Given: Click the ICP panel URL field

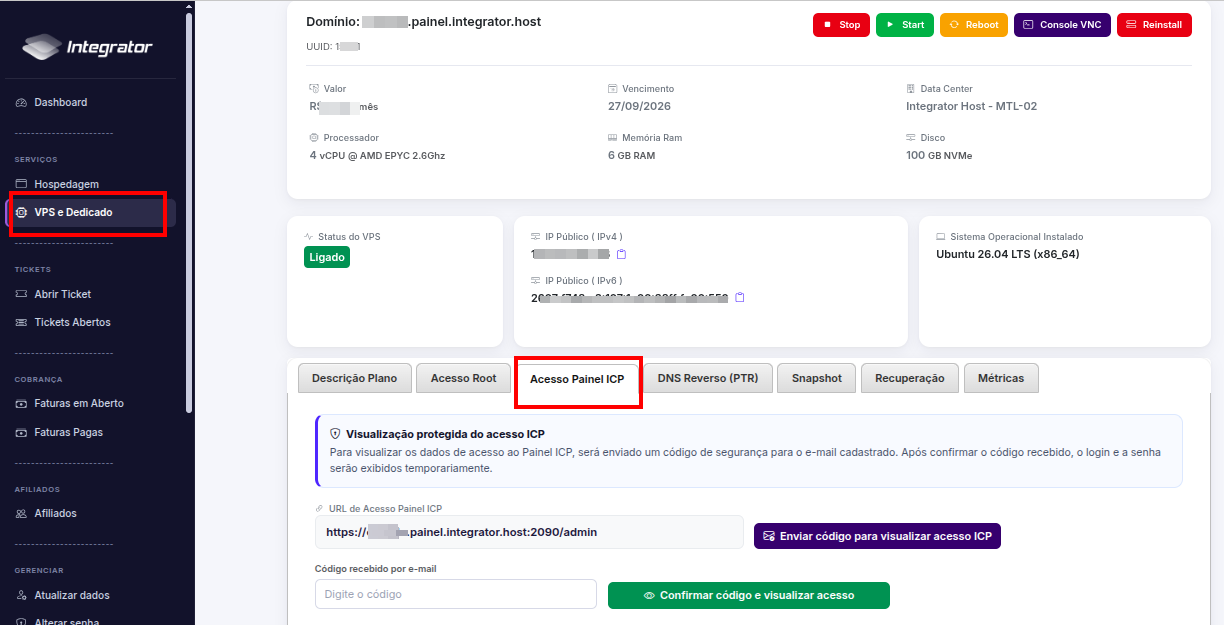Looking at the screenshot, I should [x=529, y=532].
